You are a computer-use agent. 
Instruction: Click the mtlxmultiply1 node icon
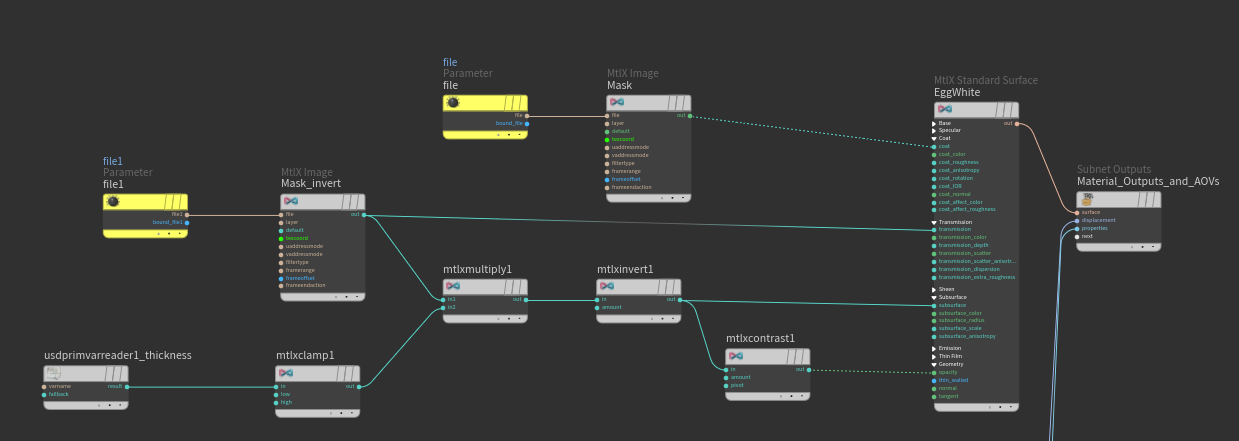pos(454,287)
